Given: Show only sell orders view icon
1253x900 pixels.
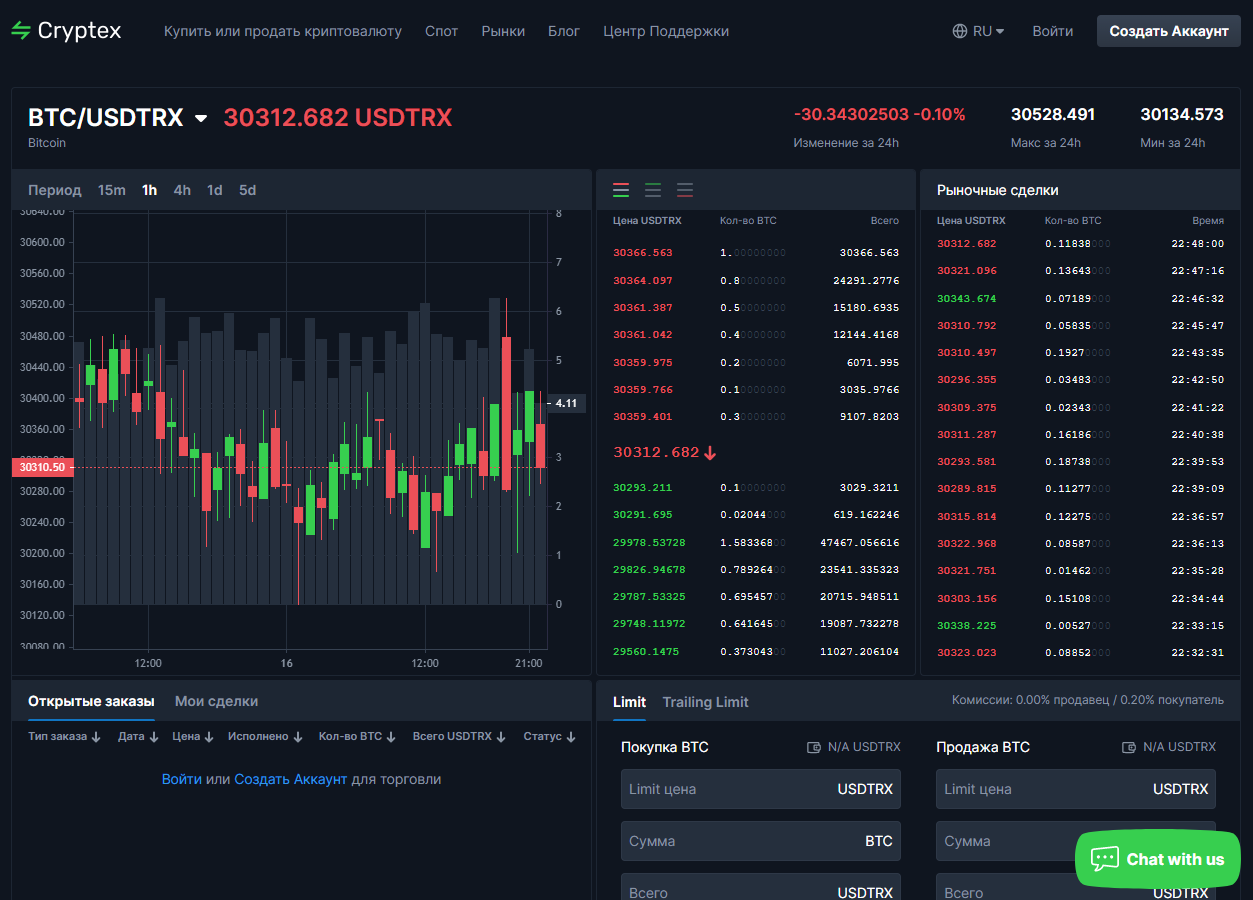Looking at the screenshot, I should click(685, 190).
